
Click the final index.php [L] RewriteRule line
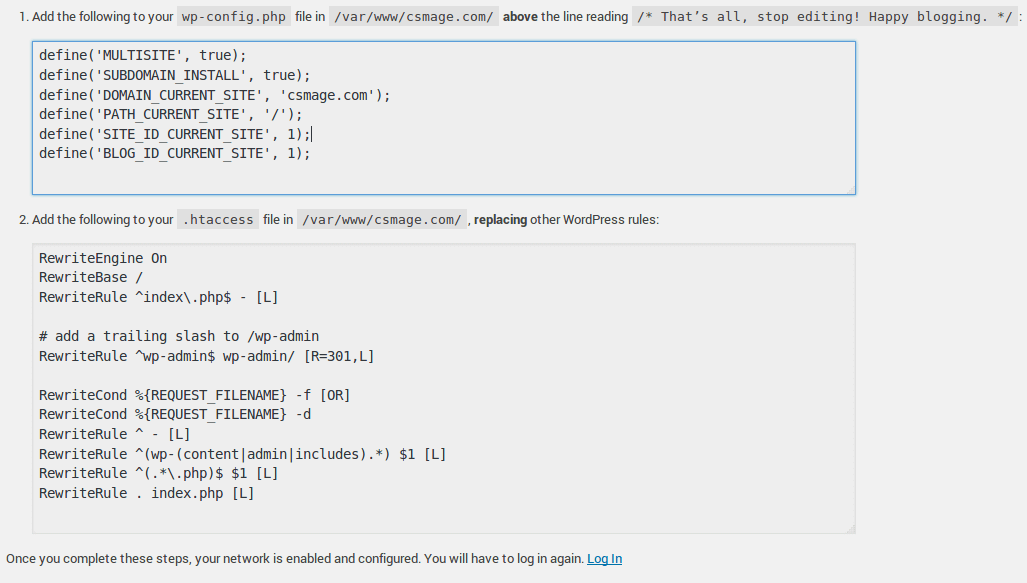point(146,493)
